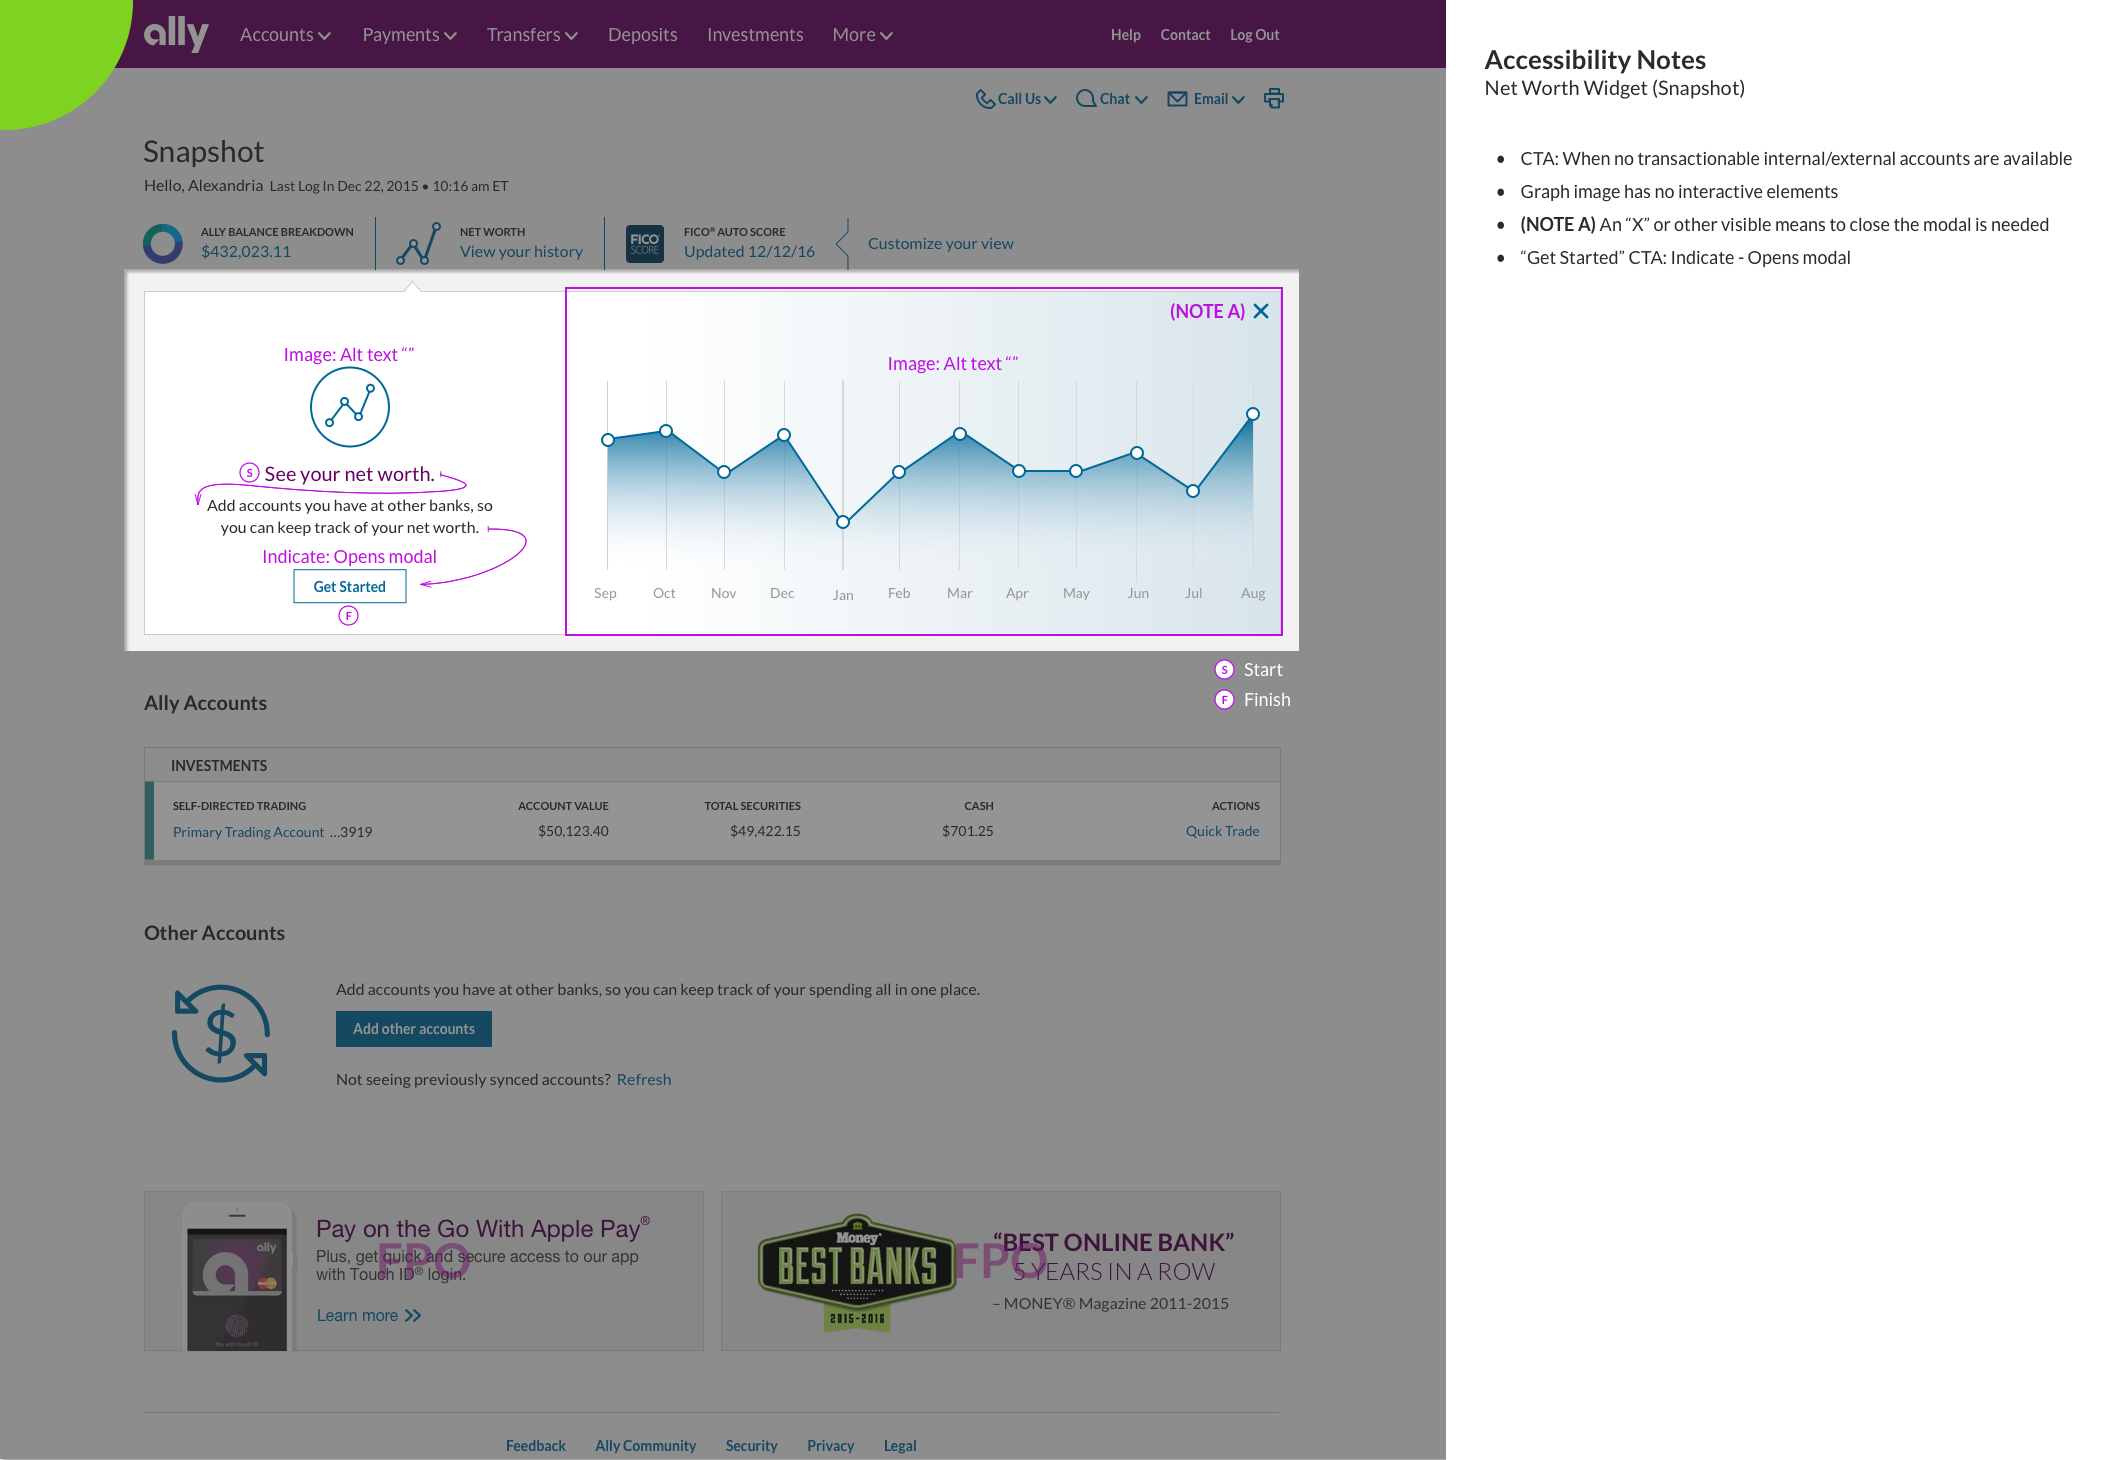Close the net worth graph modal with the X
The width and height of the screenshot is (2115, 1460).
(1261, 311)
